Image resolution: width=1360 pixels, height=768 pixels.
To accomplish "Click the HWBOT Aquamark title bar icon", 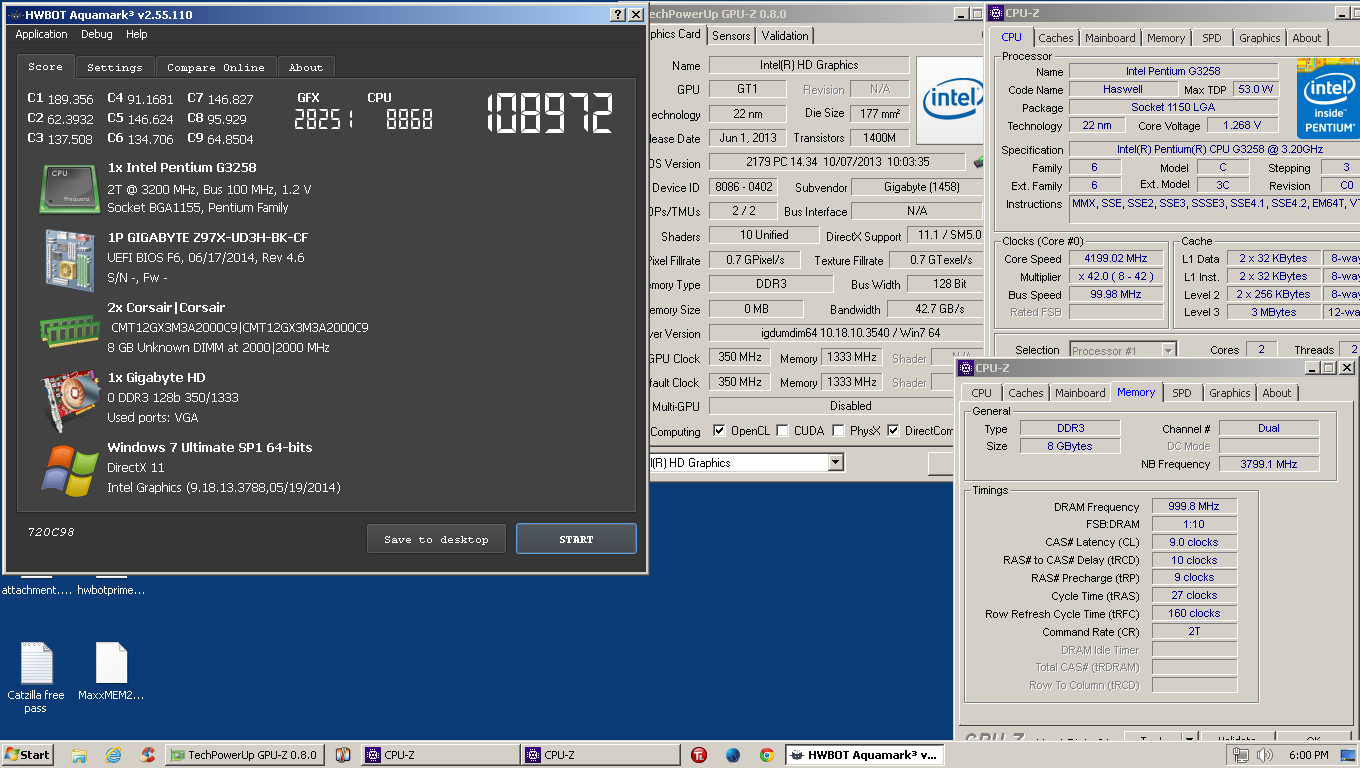I will point(13,15).
